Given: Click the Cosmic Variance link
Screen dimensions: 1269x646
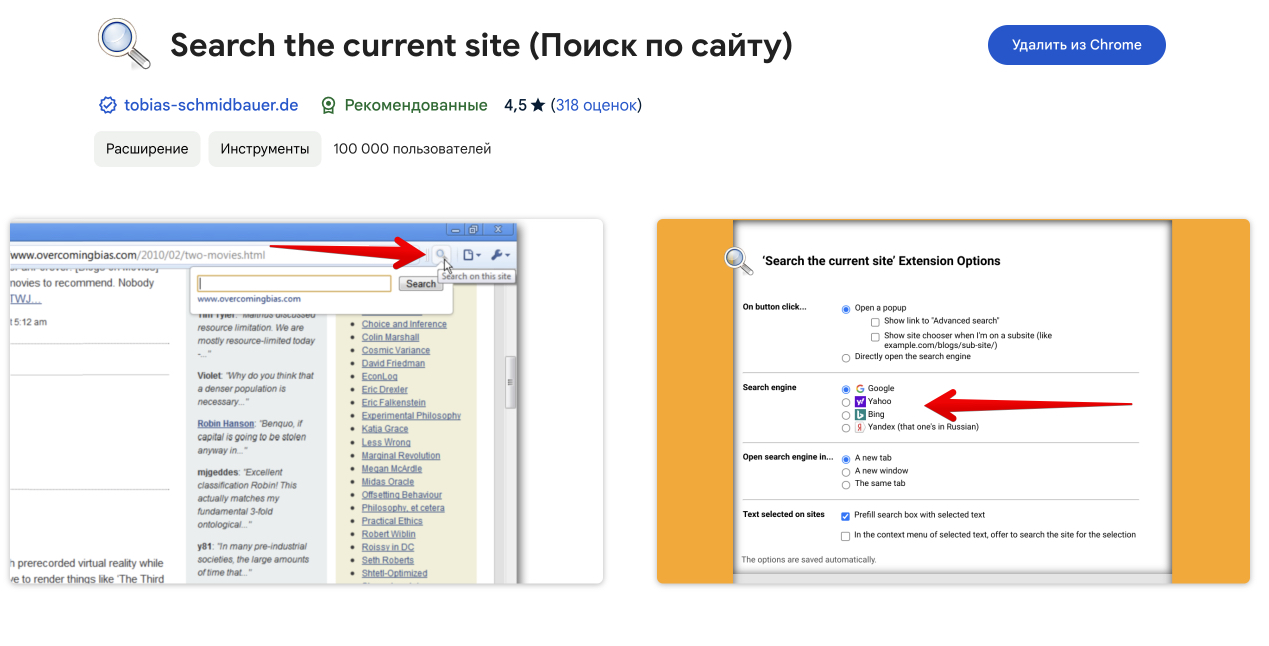Looking at the screenshot, I should point(396,350).
